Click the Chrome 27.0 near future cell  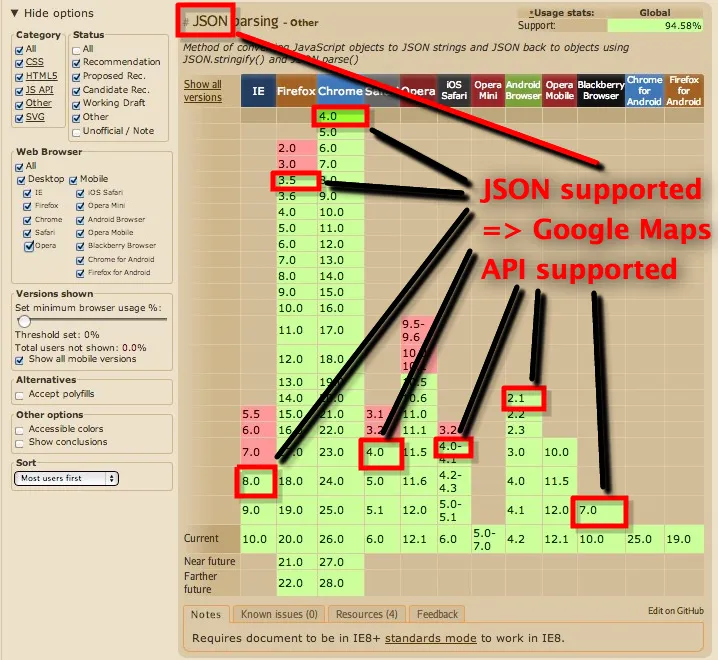click(x=341, y=562)
